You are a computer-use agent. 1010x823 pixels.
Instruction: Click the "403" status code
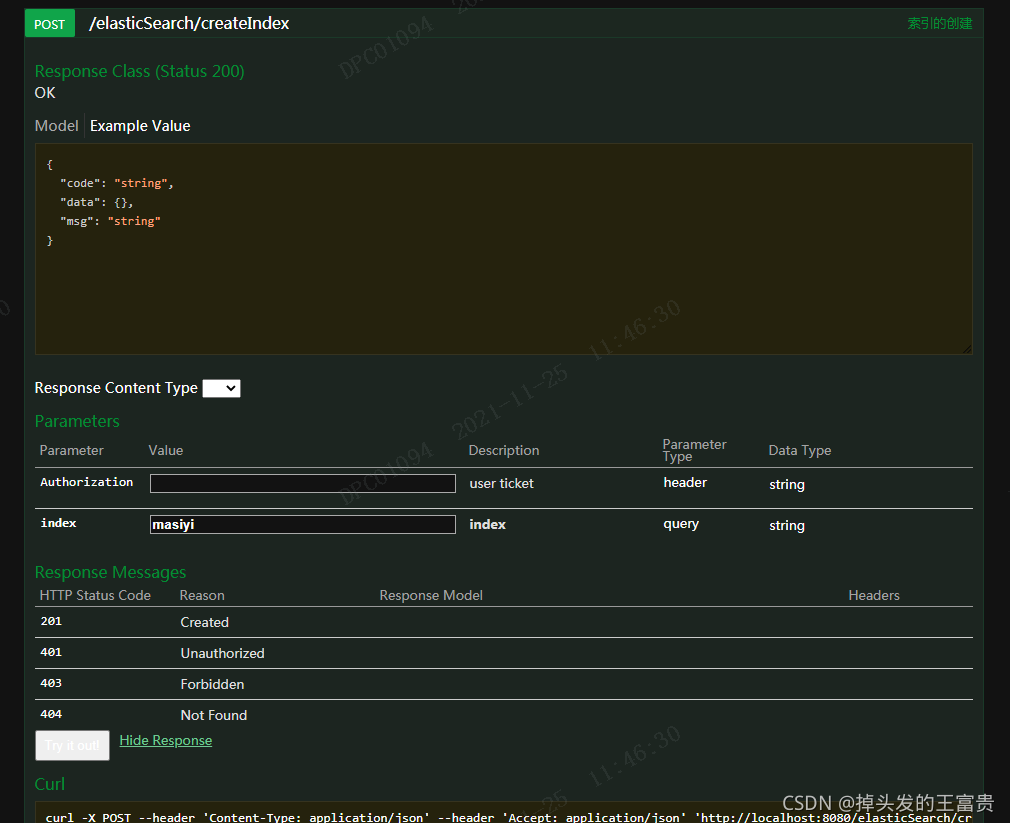tap(51, 683)
